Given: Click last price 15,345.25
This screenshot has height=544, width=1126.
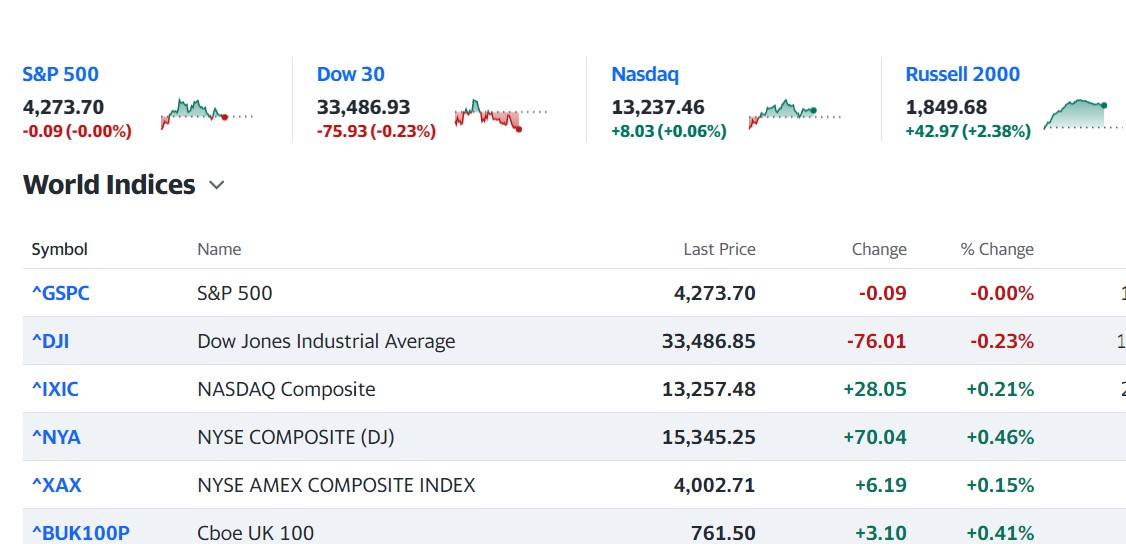Looking at the screenshot, I should click(x=709, y=437).
